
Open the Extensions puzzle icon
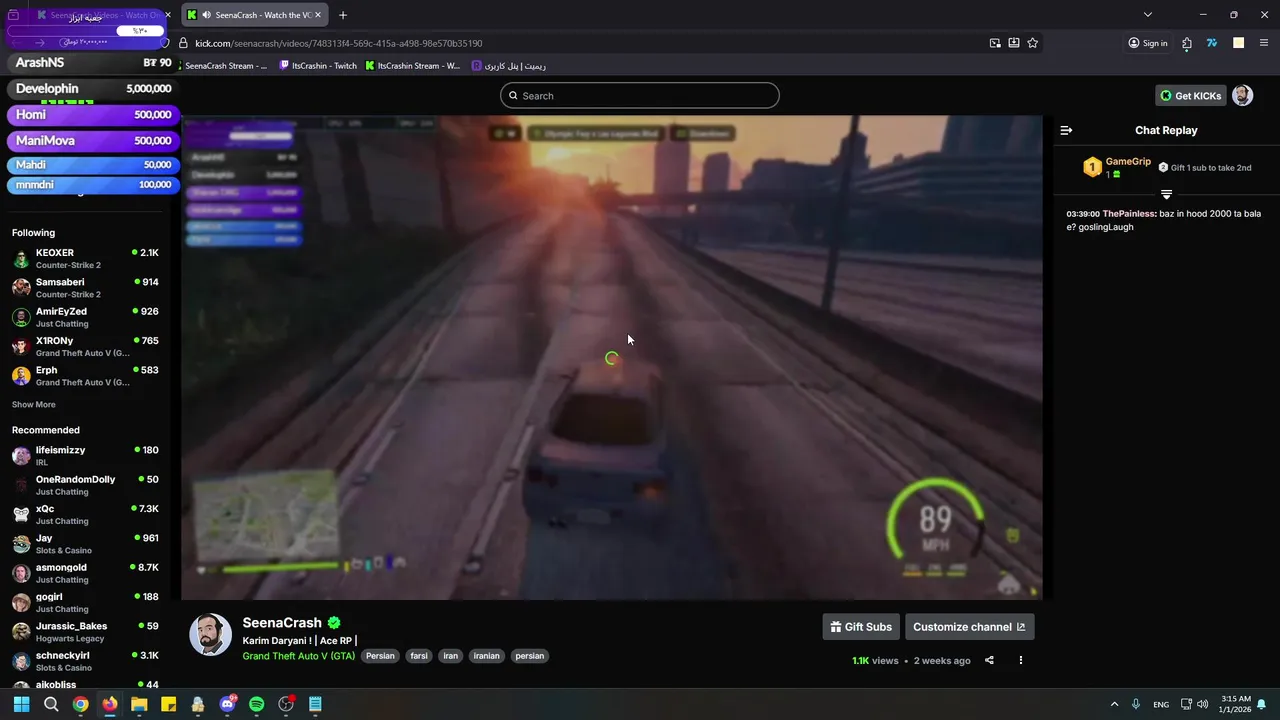click(x=1187, y=43)
